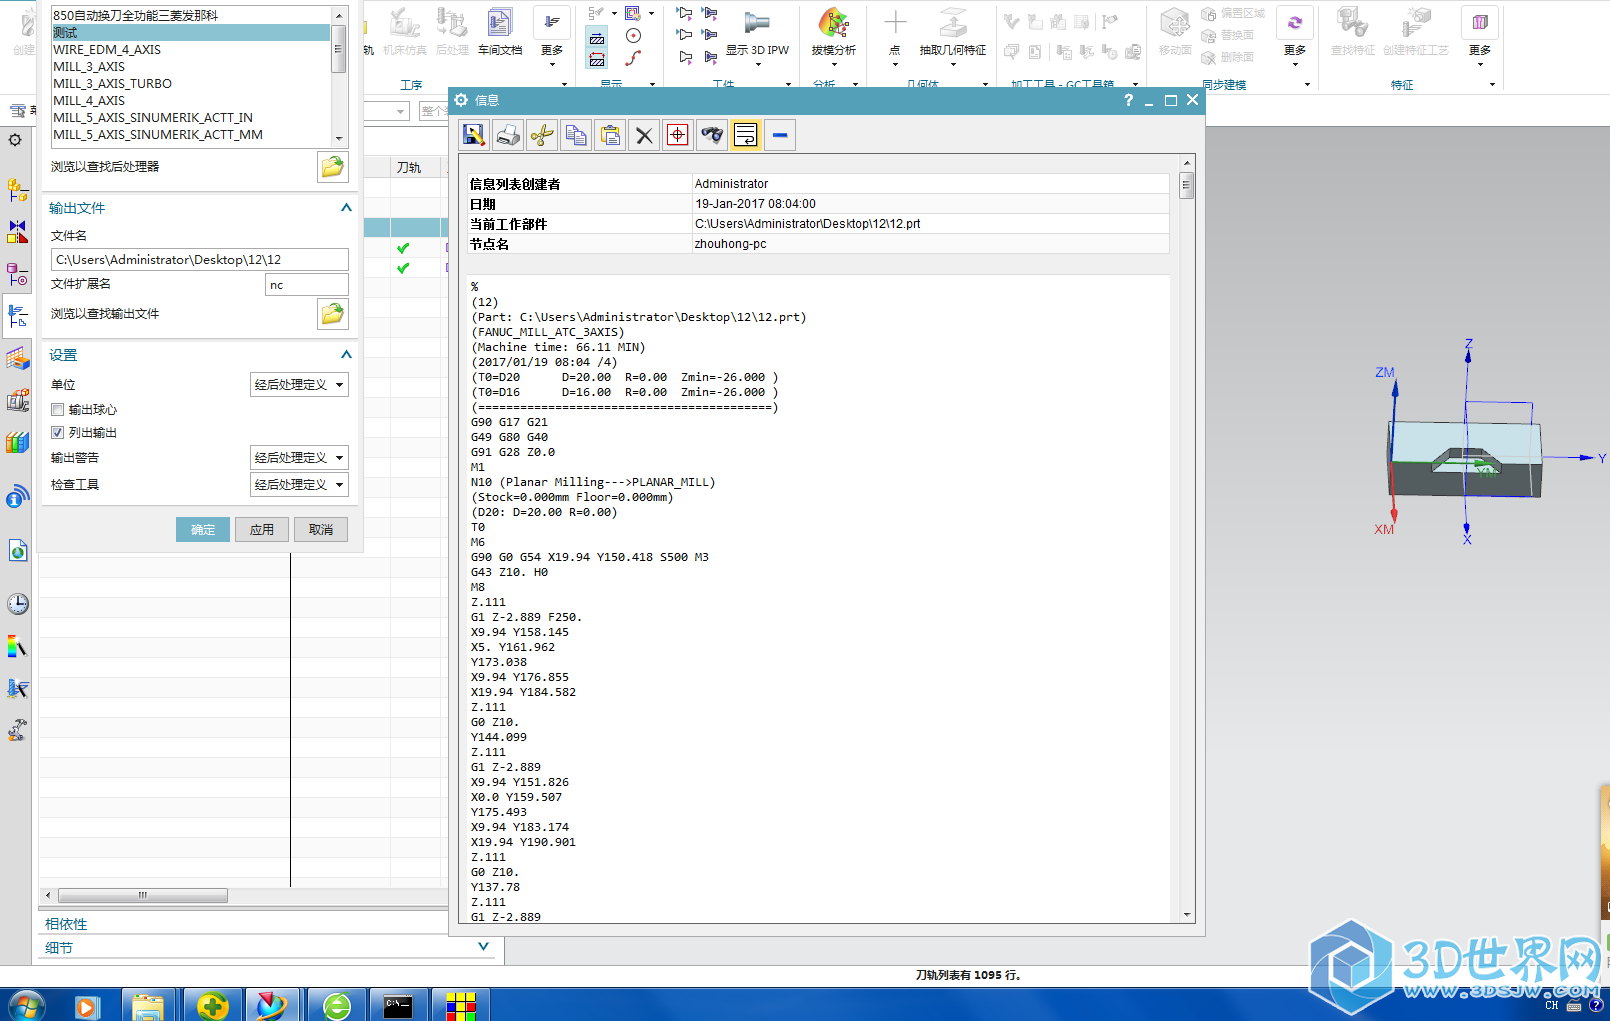Click the 文件扩展名 nc extension field
The width and height of the screenshot is (1610, 1021).
click(x=306, y=285)
